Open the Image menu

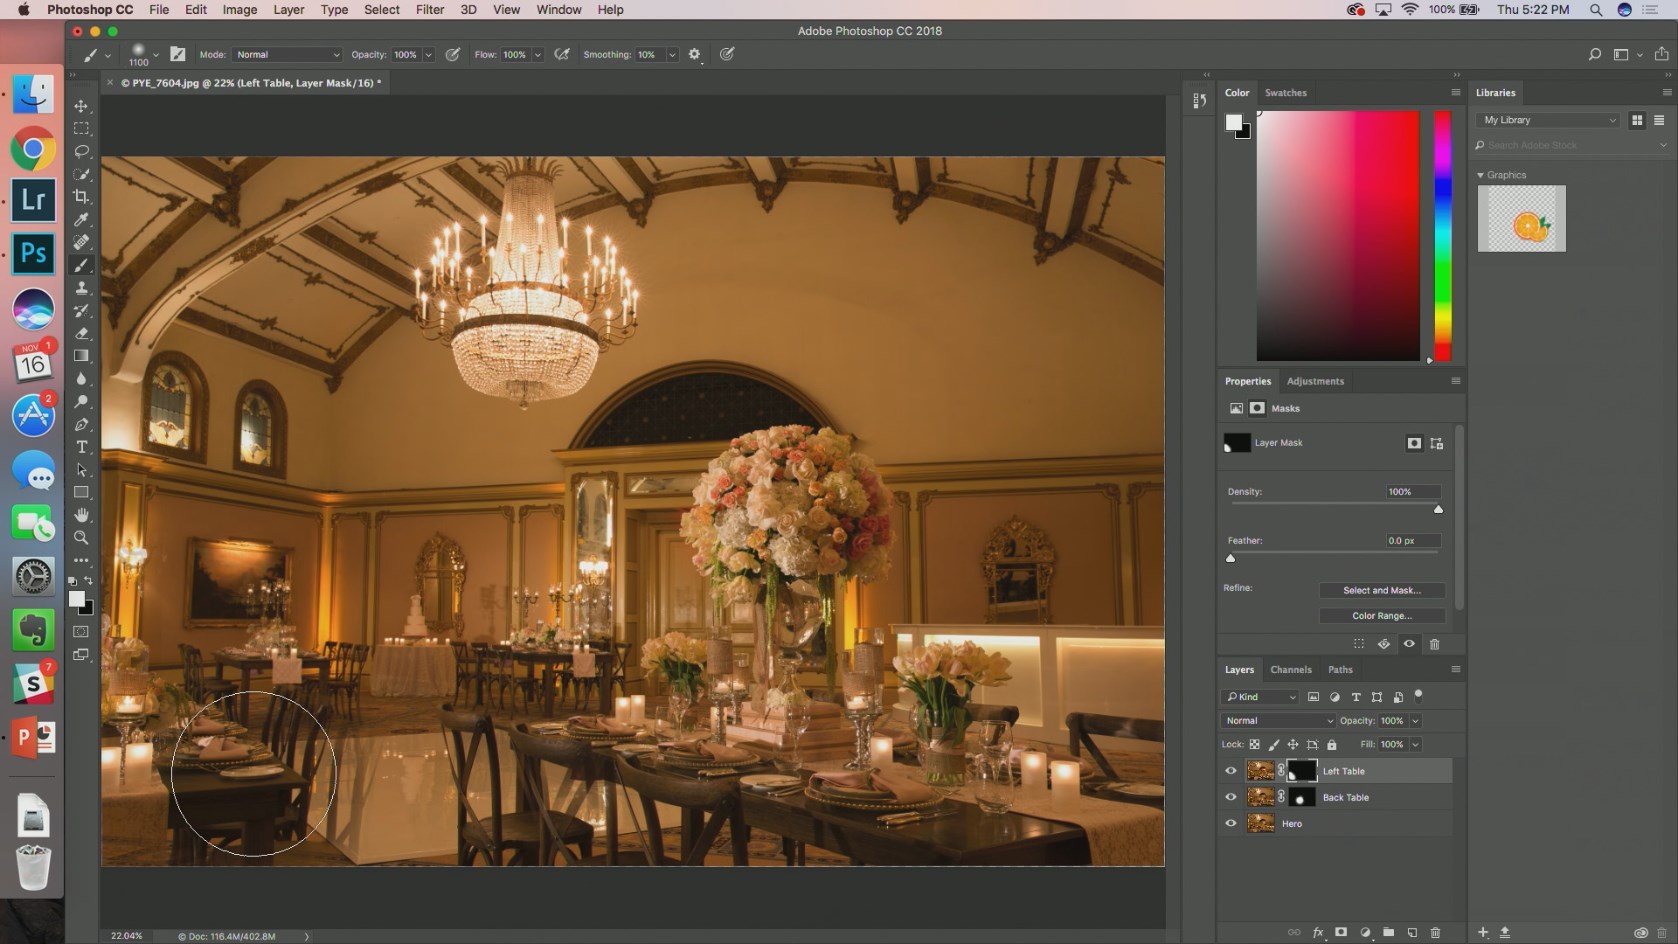[239, 9]
